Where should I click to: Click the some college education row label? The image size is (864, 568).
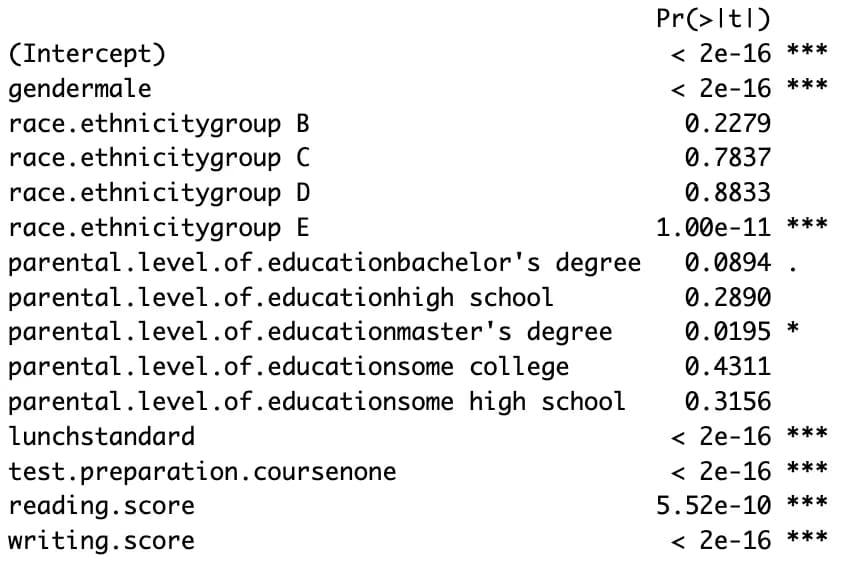289,367
